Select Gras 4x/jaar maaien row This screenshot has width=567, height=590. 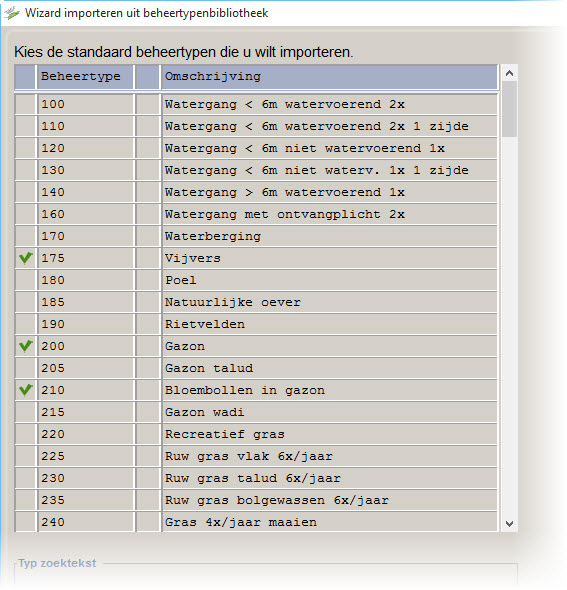pos(256,522)
